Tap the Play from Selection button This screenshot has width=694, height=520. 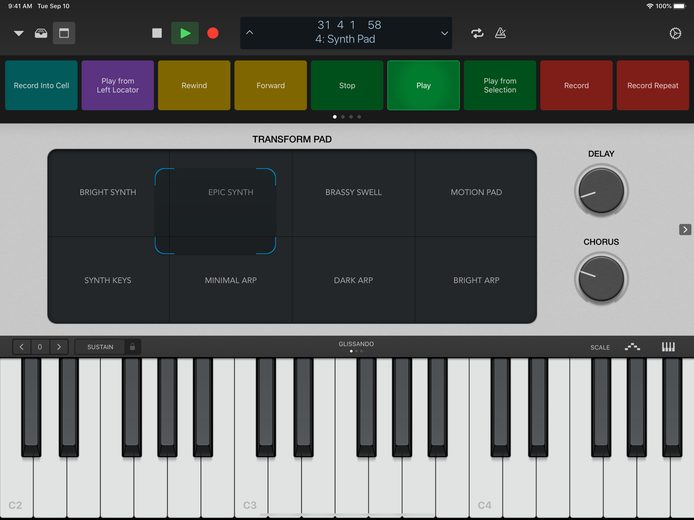tap(500, 85)
